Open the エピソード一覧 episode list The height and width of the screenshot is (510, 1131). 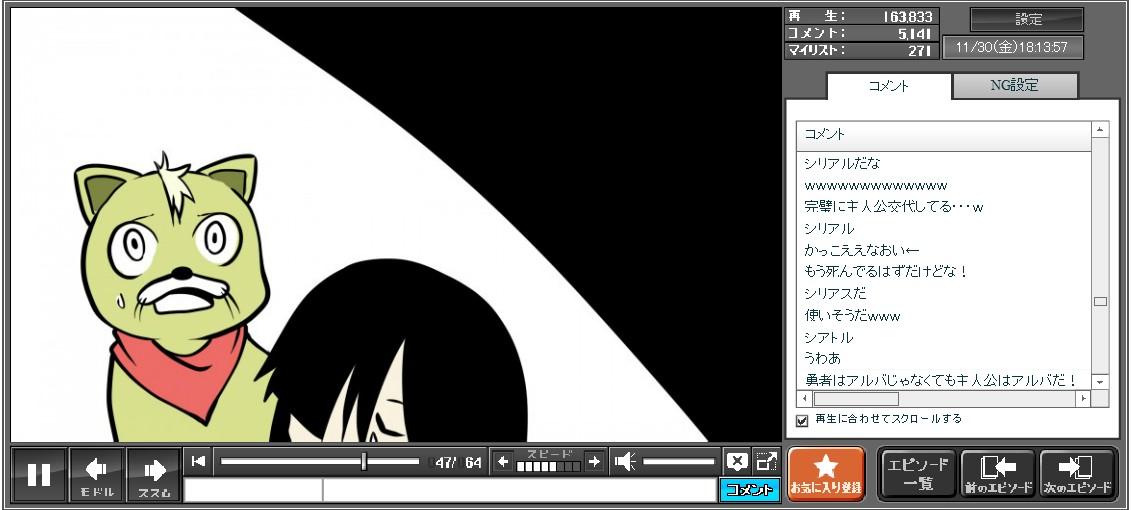pyautogui.click(x=918, y=473)
